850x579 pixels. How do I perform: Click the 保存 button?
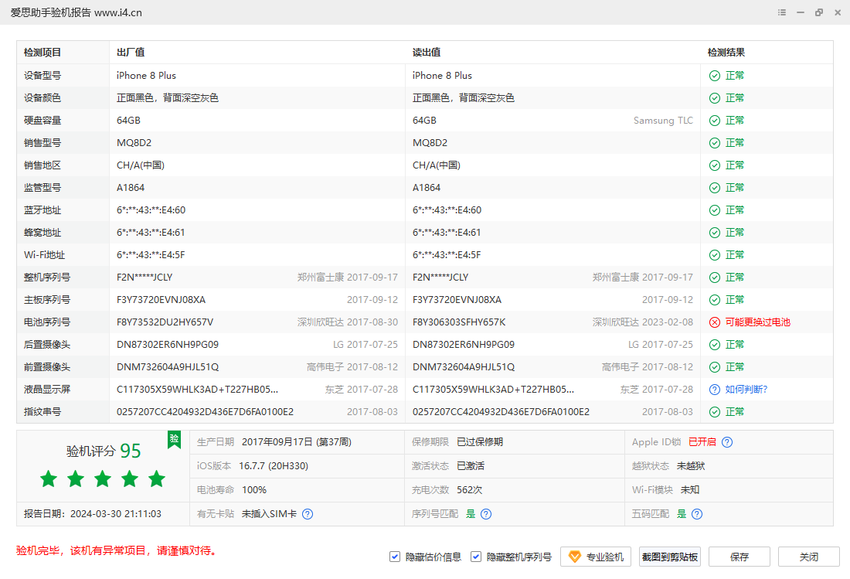[x=739, y=557]
